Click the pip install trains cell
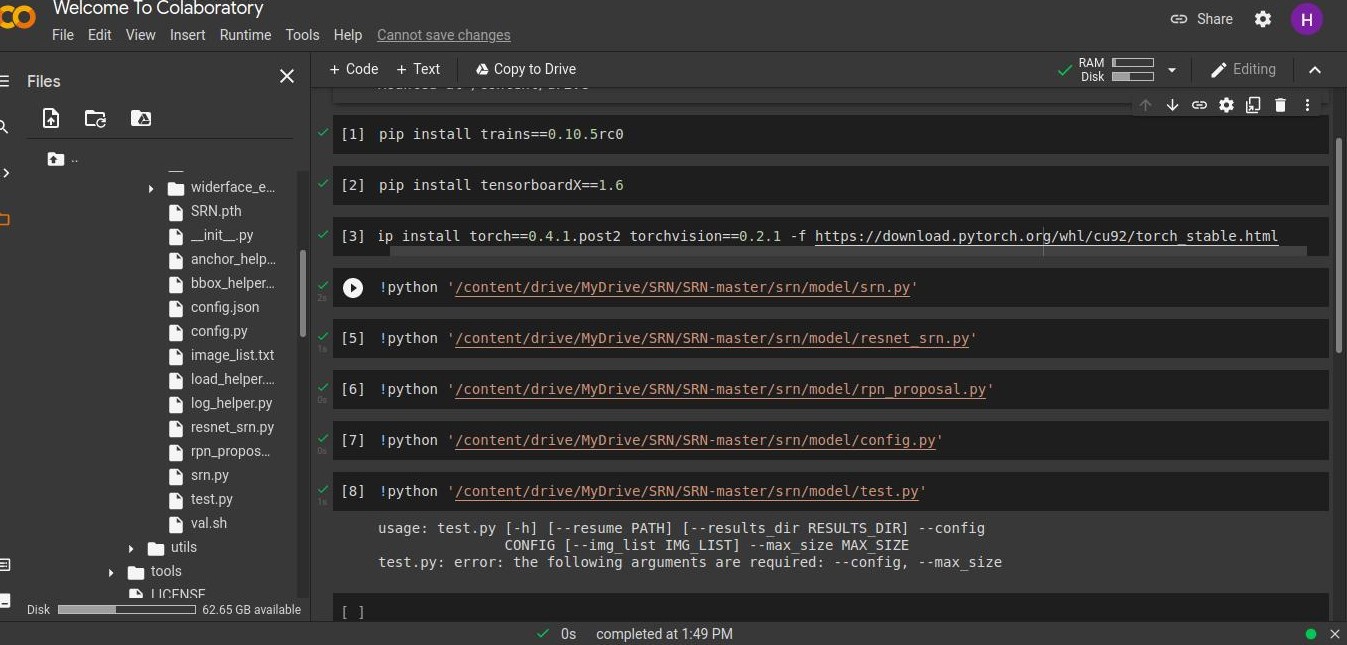The image size is (1347, 645). click(x=830, y=134)
